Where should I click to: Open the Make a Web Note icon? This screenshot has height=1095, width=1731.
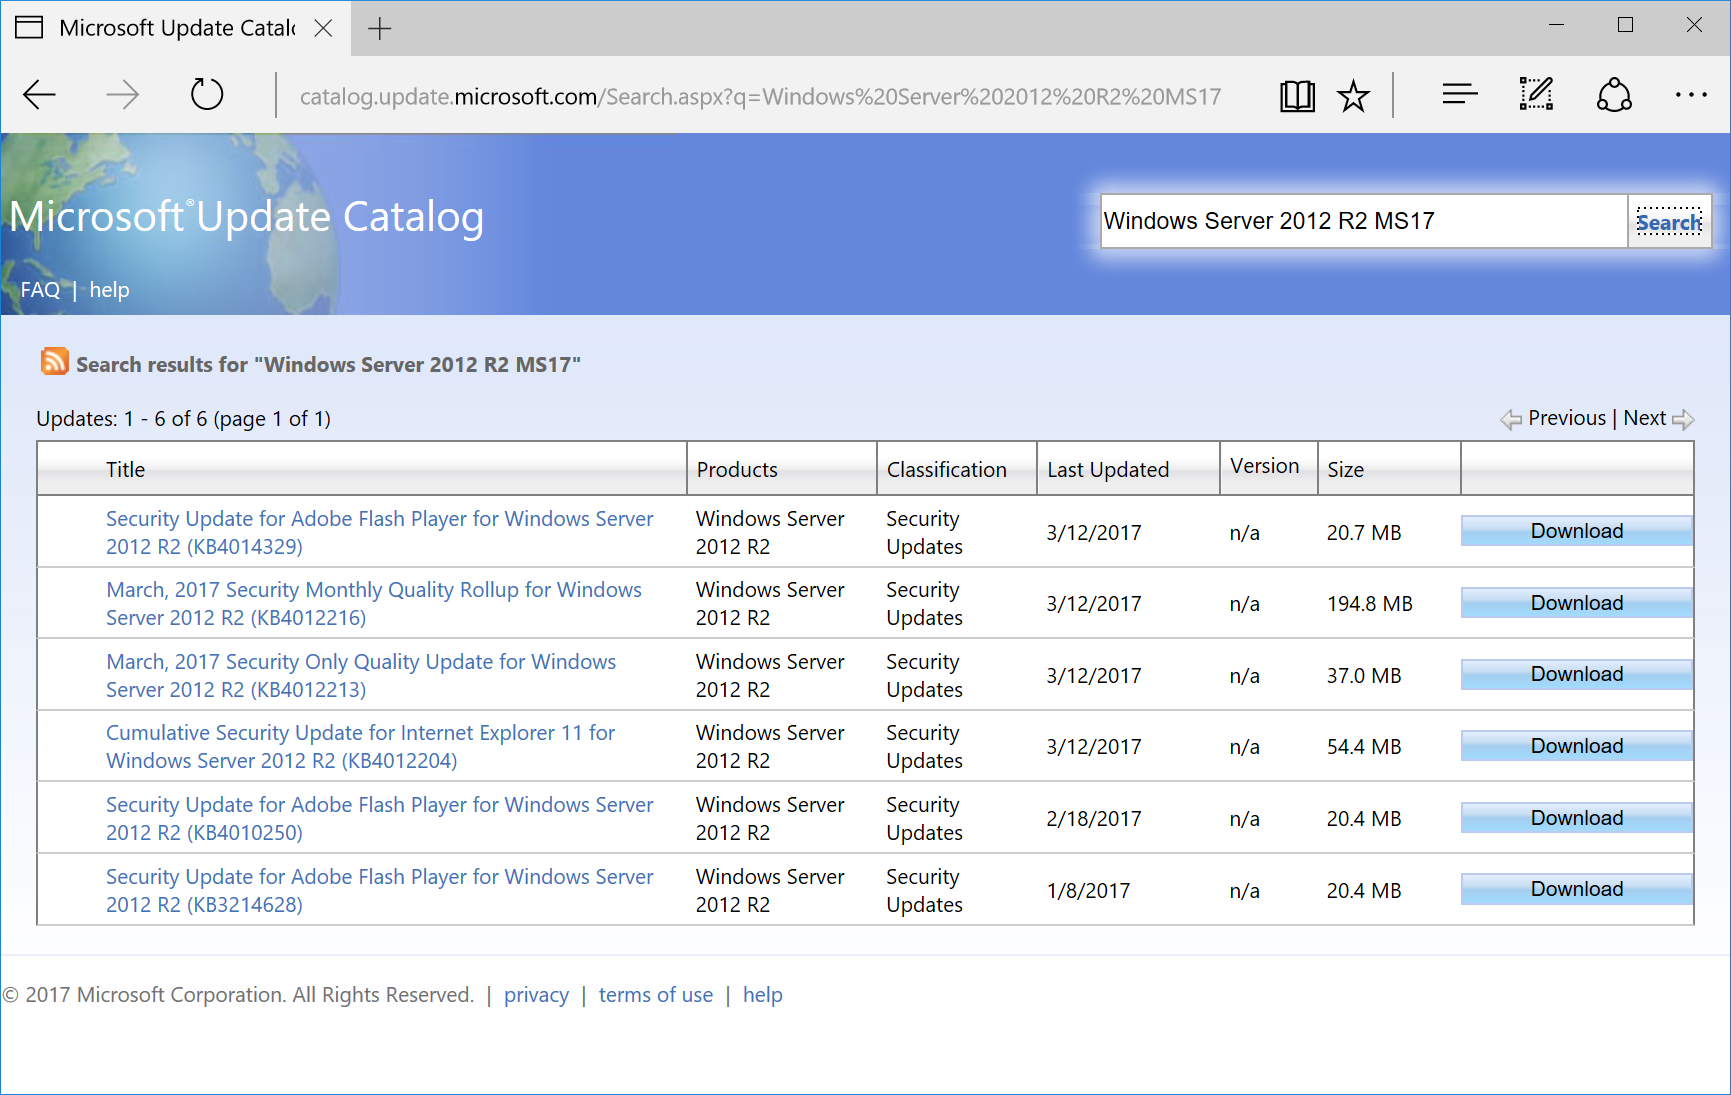click(x=1536, y=95)
